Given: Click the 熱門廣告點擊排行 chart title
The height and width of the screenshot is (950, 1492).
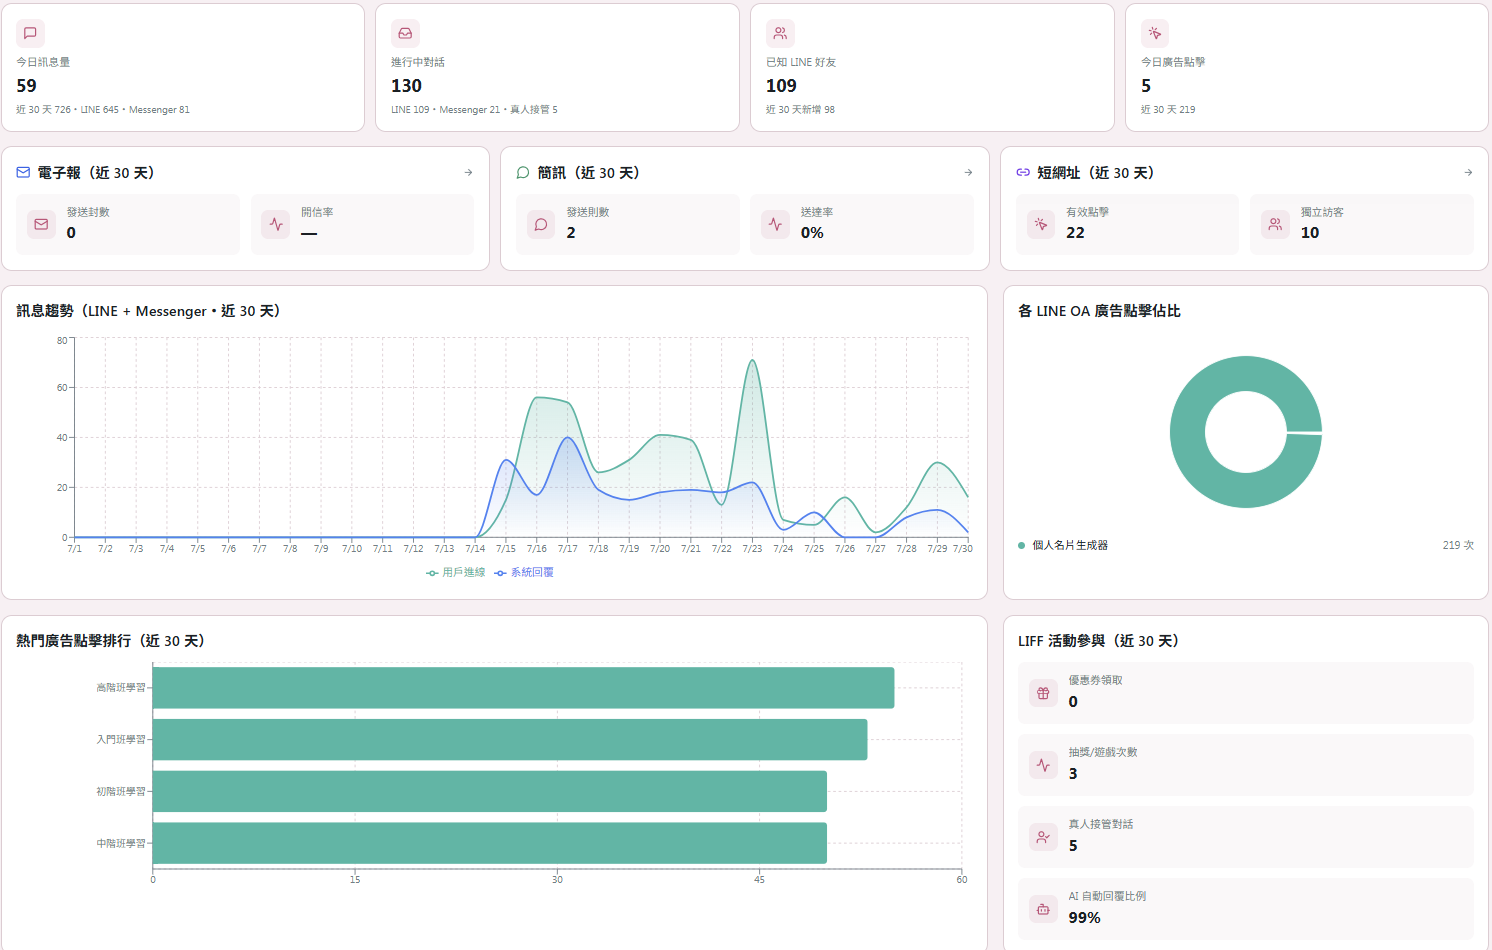Looking at the screenshot, I should click(x=111, y=641).
